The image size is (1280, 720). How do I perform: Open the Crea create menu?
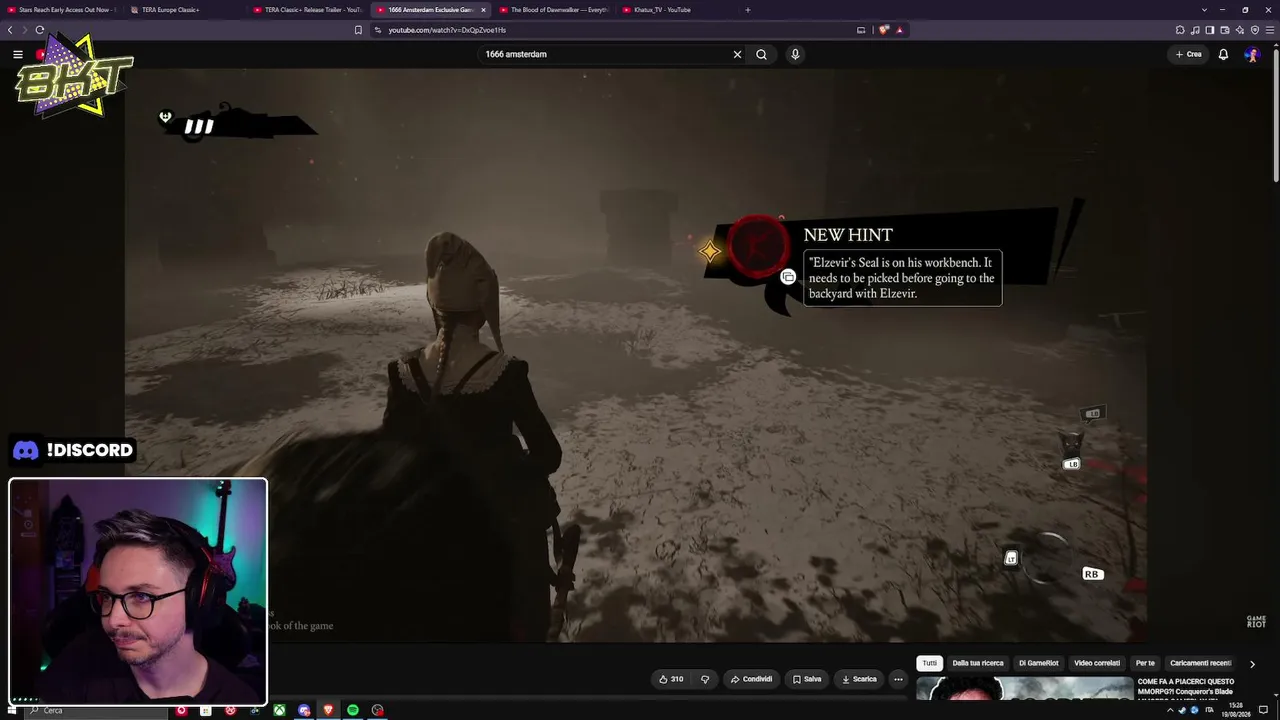point(1189,54)
